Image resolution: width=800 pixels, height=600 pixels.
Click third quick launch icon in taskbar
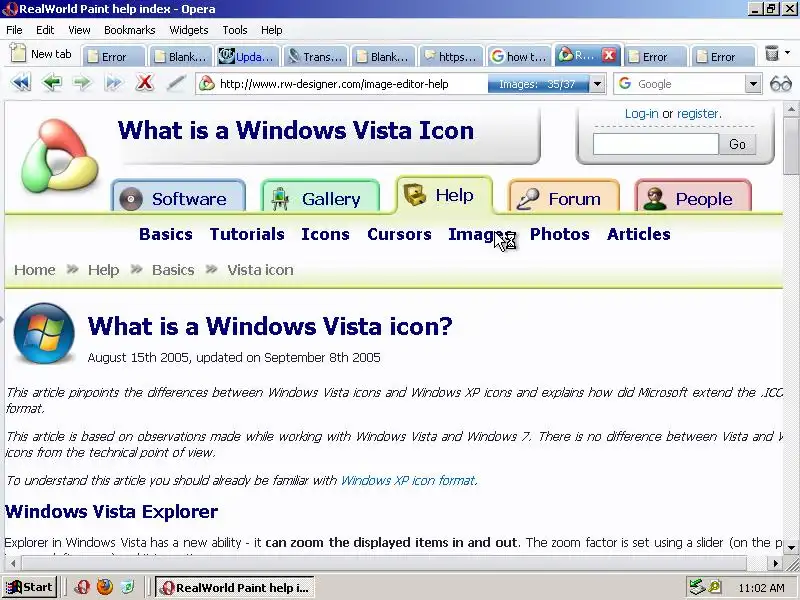[x=128, y=587]
